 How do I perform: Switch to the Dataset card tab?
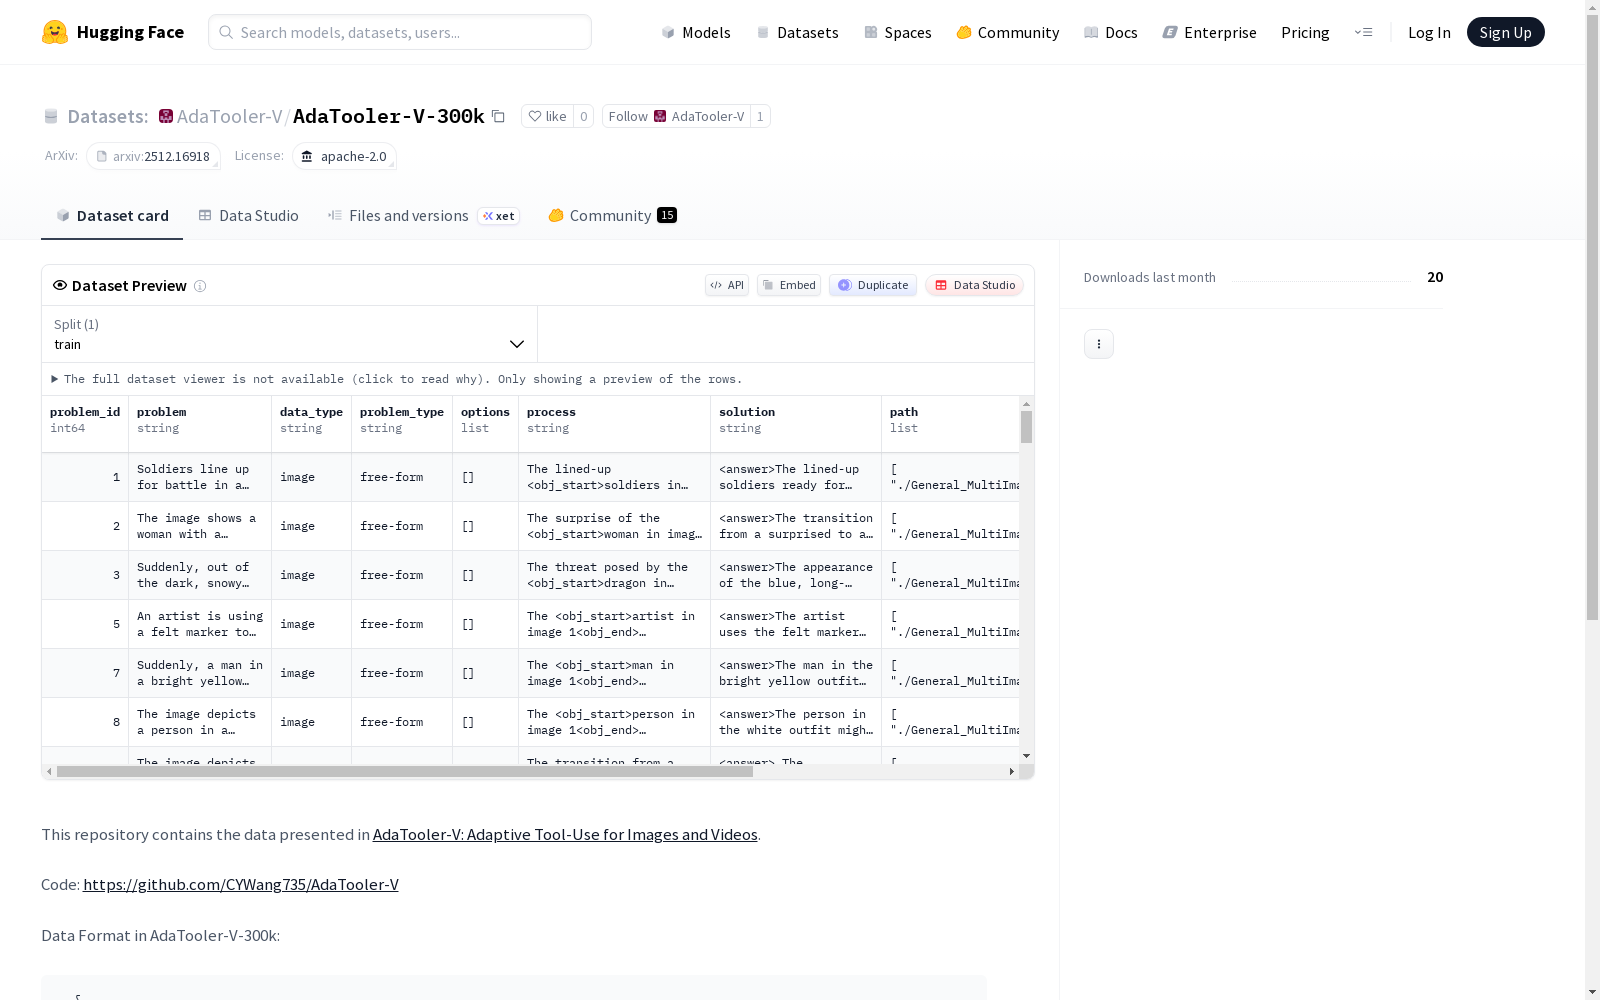point(112,216)
